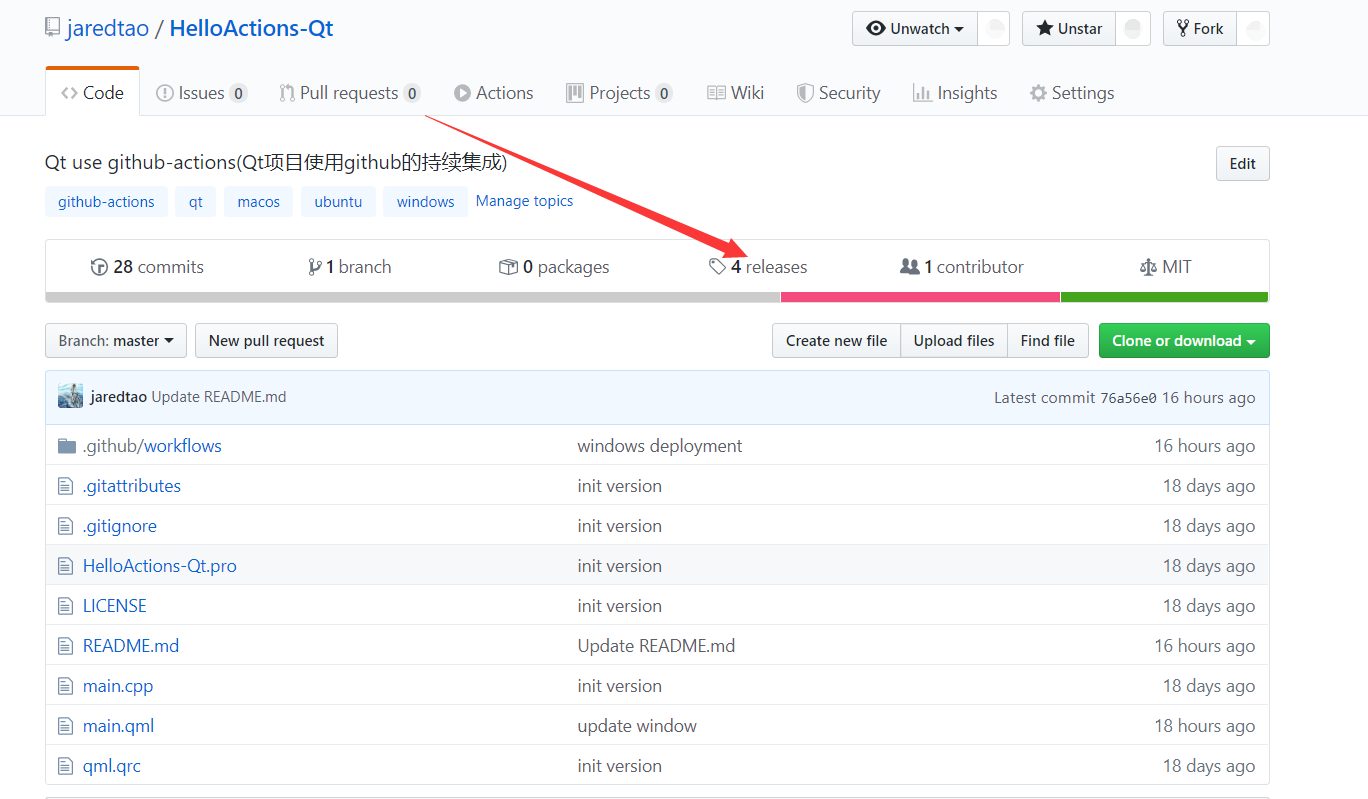Click Unstar to remove the star
Viewport: 1368px width, 799px height.
(1068, 28)
